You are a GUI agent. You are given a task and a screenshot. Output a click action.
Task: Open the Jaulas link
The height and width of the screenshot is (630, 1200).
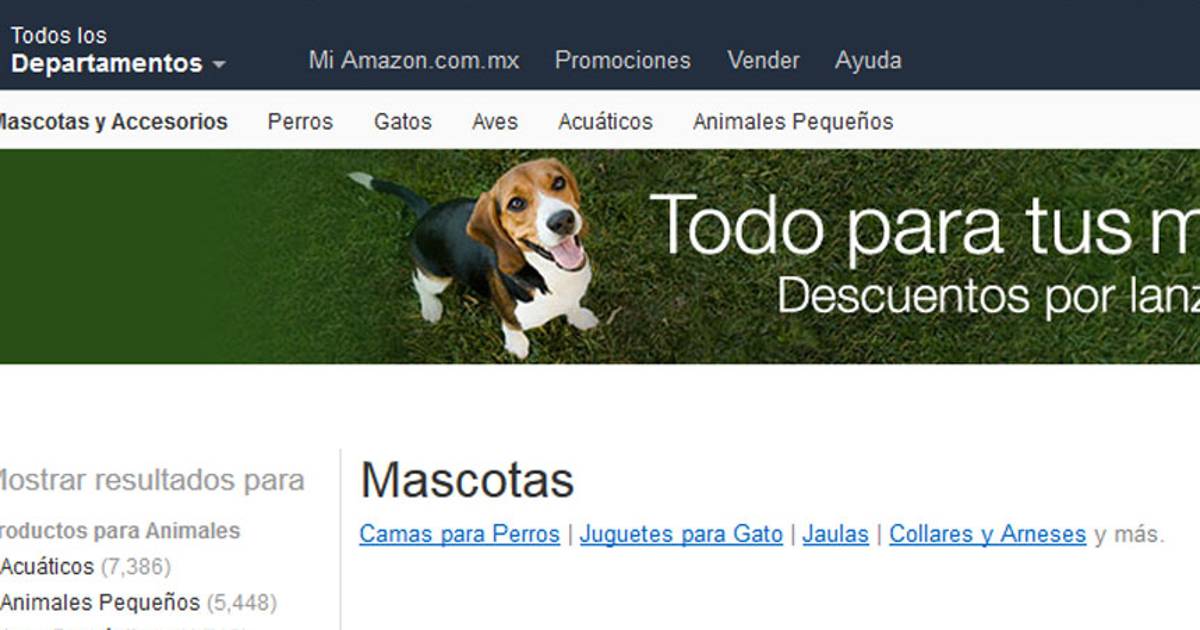coord(835,534)
